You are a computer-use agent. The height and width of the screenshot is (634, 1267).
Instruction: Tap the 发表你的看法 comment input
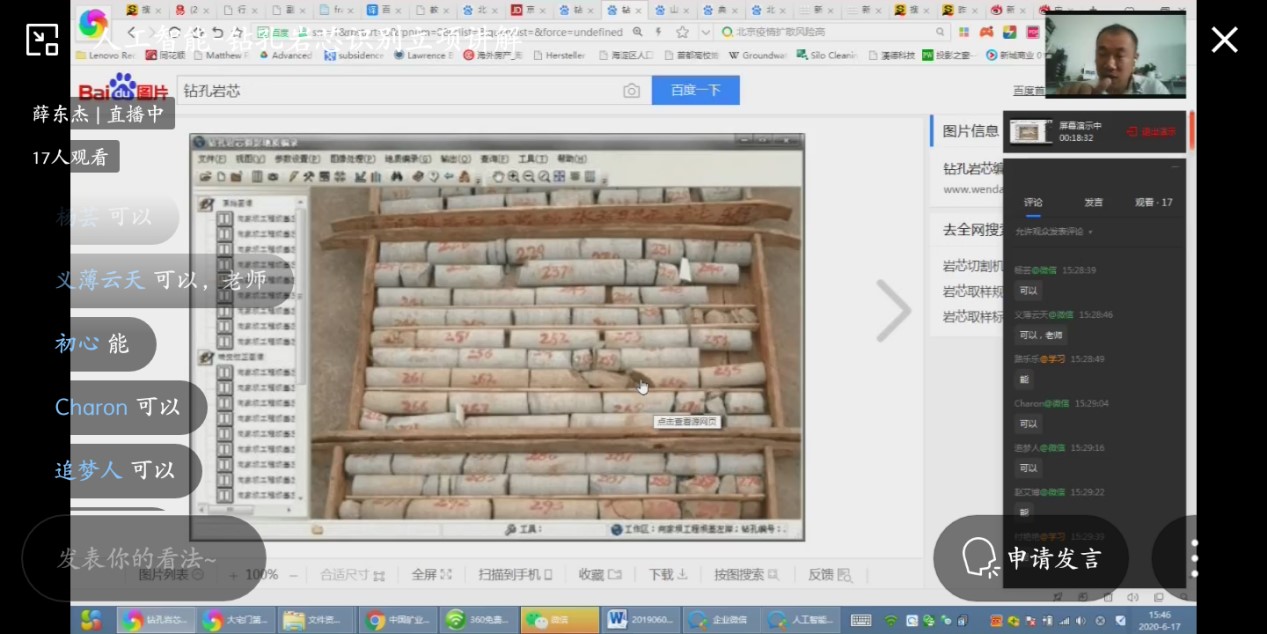coord(145,558)
